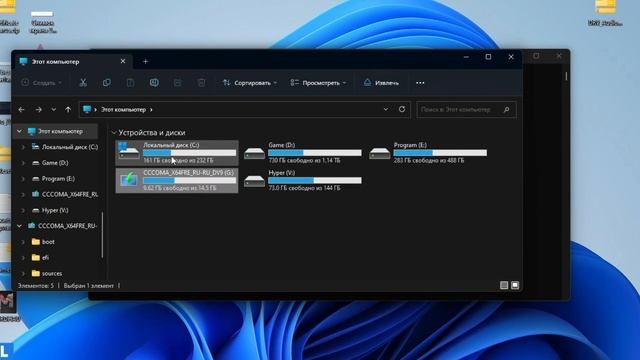Click '730 ГБ свободно из 1,14 ТБ' text
640x360 pixels.
(304, 161)
